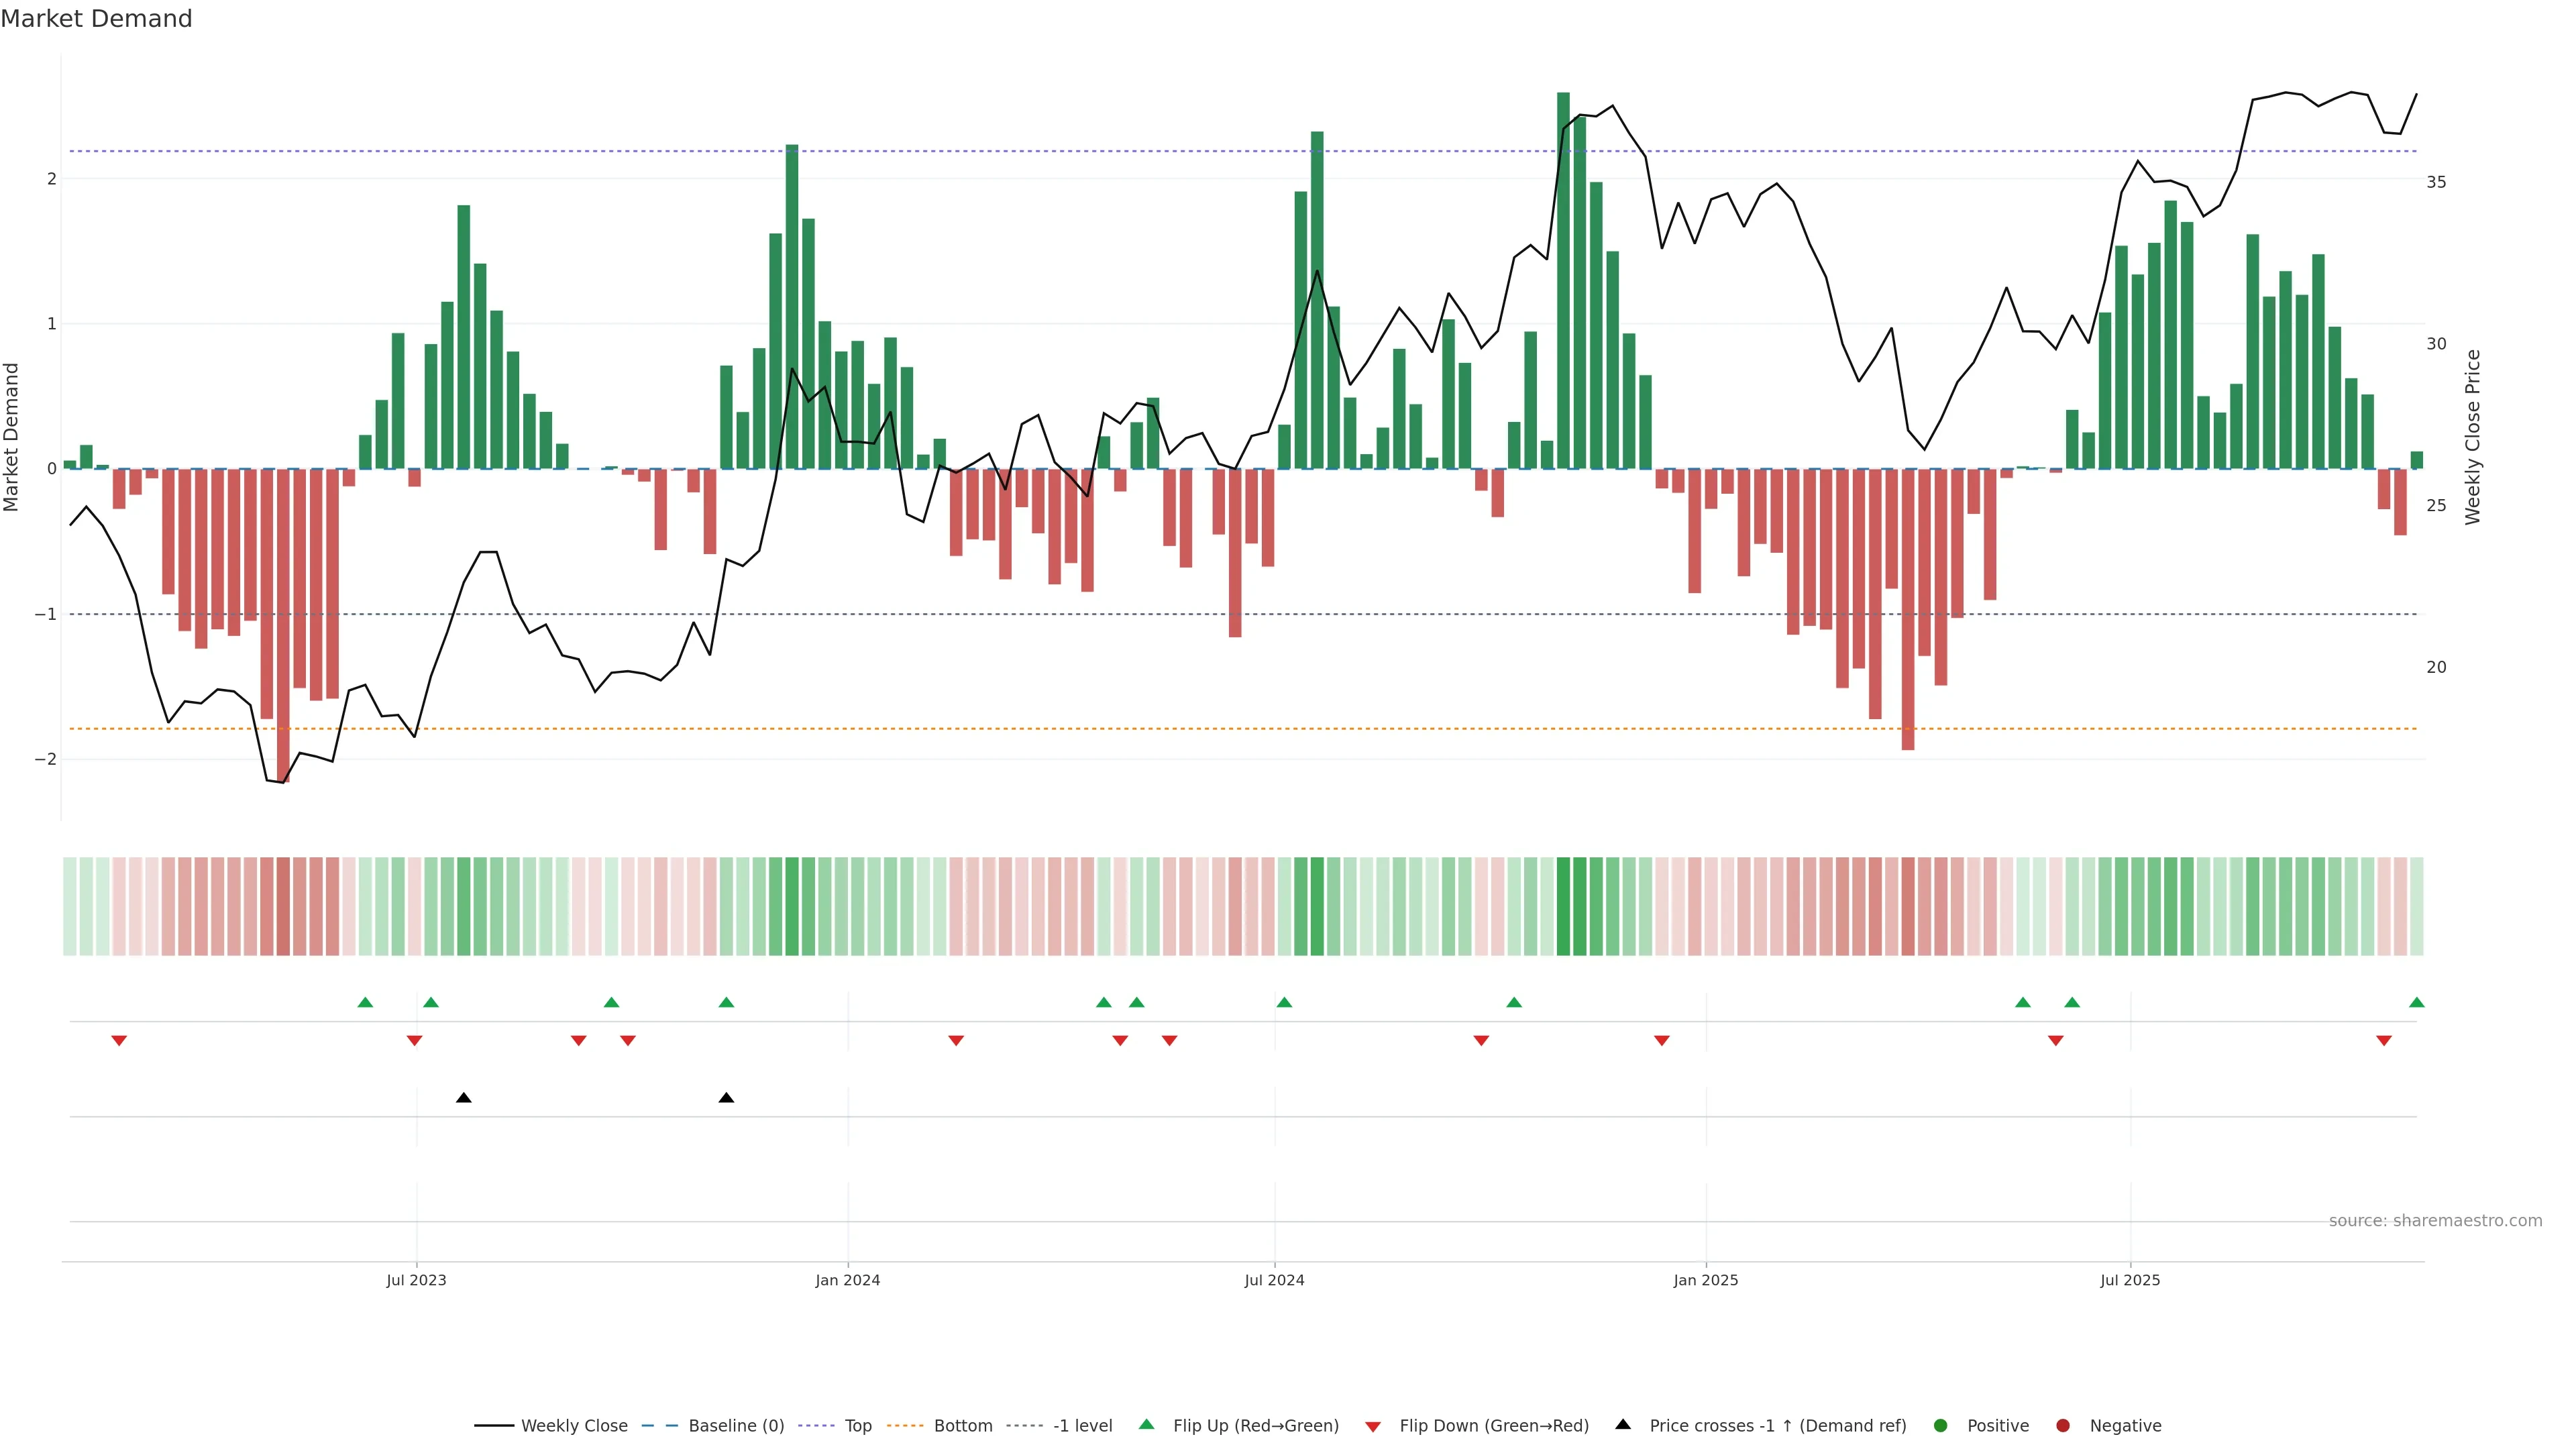Click rightmost green flip-up triangle marker

(x=2416, y=1002)
